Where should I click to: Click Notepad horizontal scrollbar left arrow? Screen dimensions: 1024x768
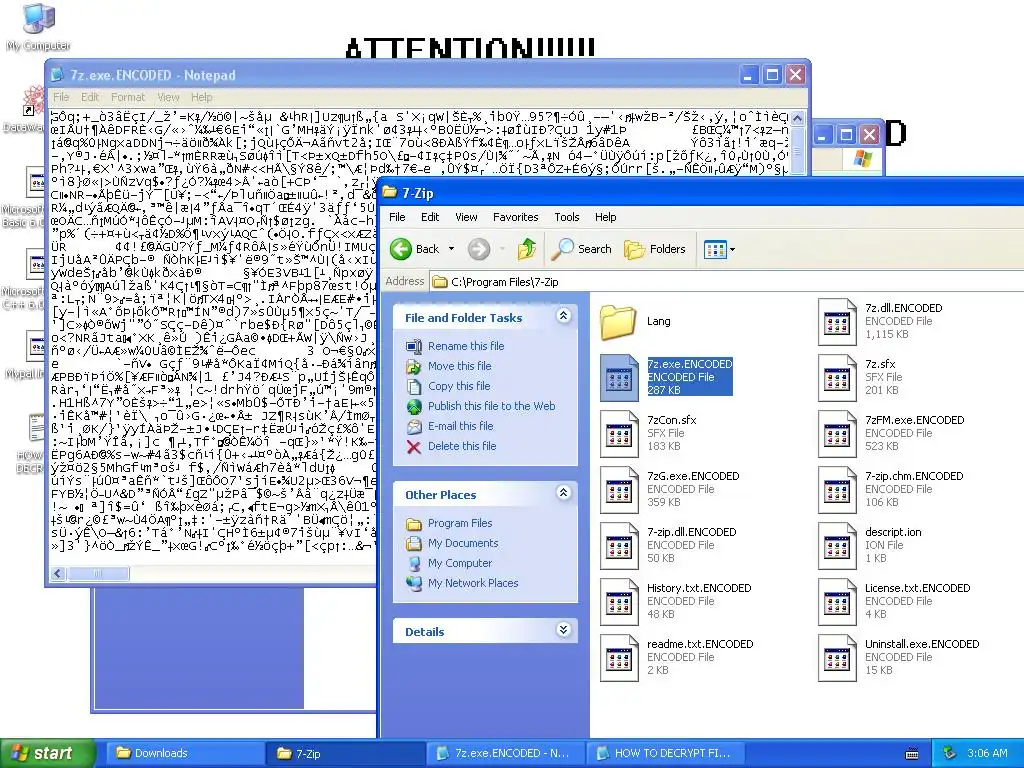[58, 573]
